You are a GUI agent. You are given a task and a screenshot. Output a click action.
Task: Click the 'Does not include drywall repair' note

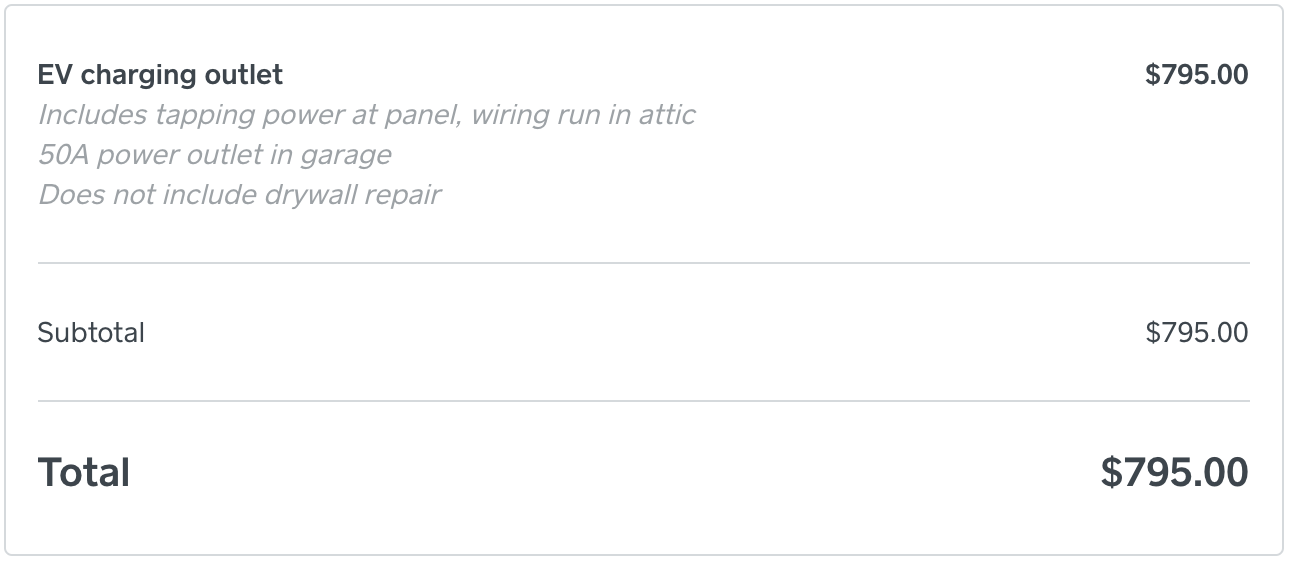coord(239,194)
